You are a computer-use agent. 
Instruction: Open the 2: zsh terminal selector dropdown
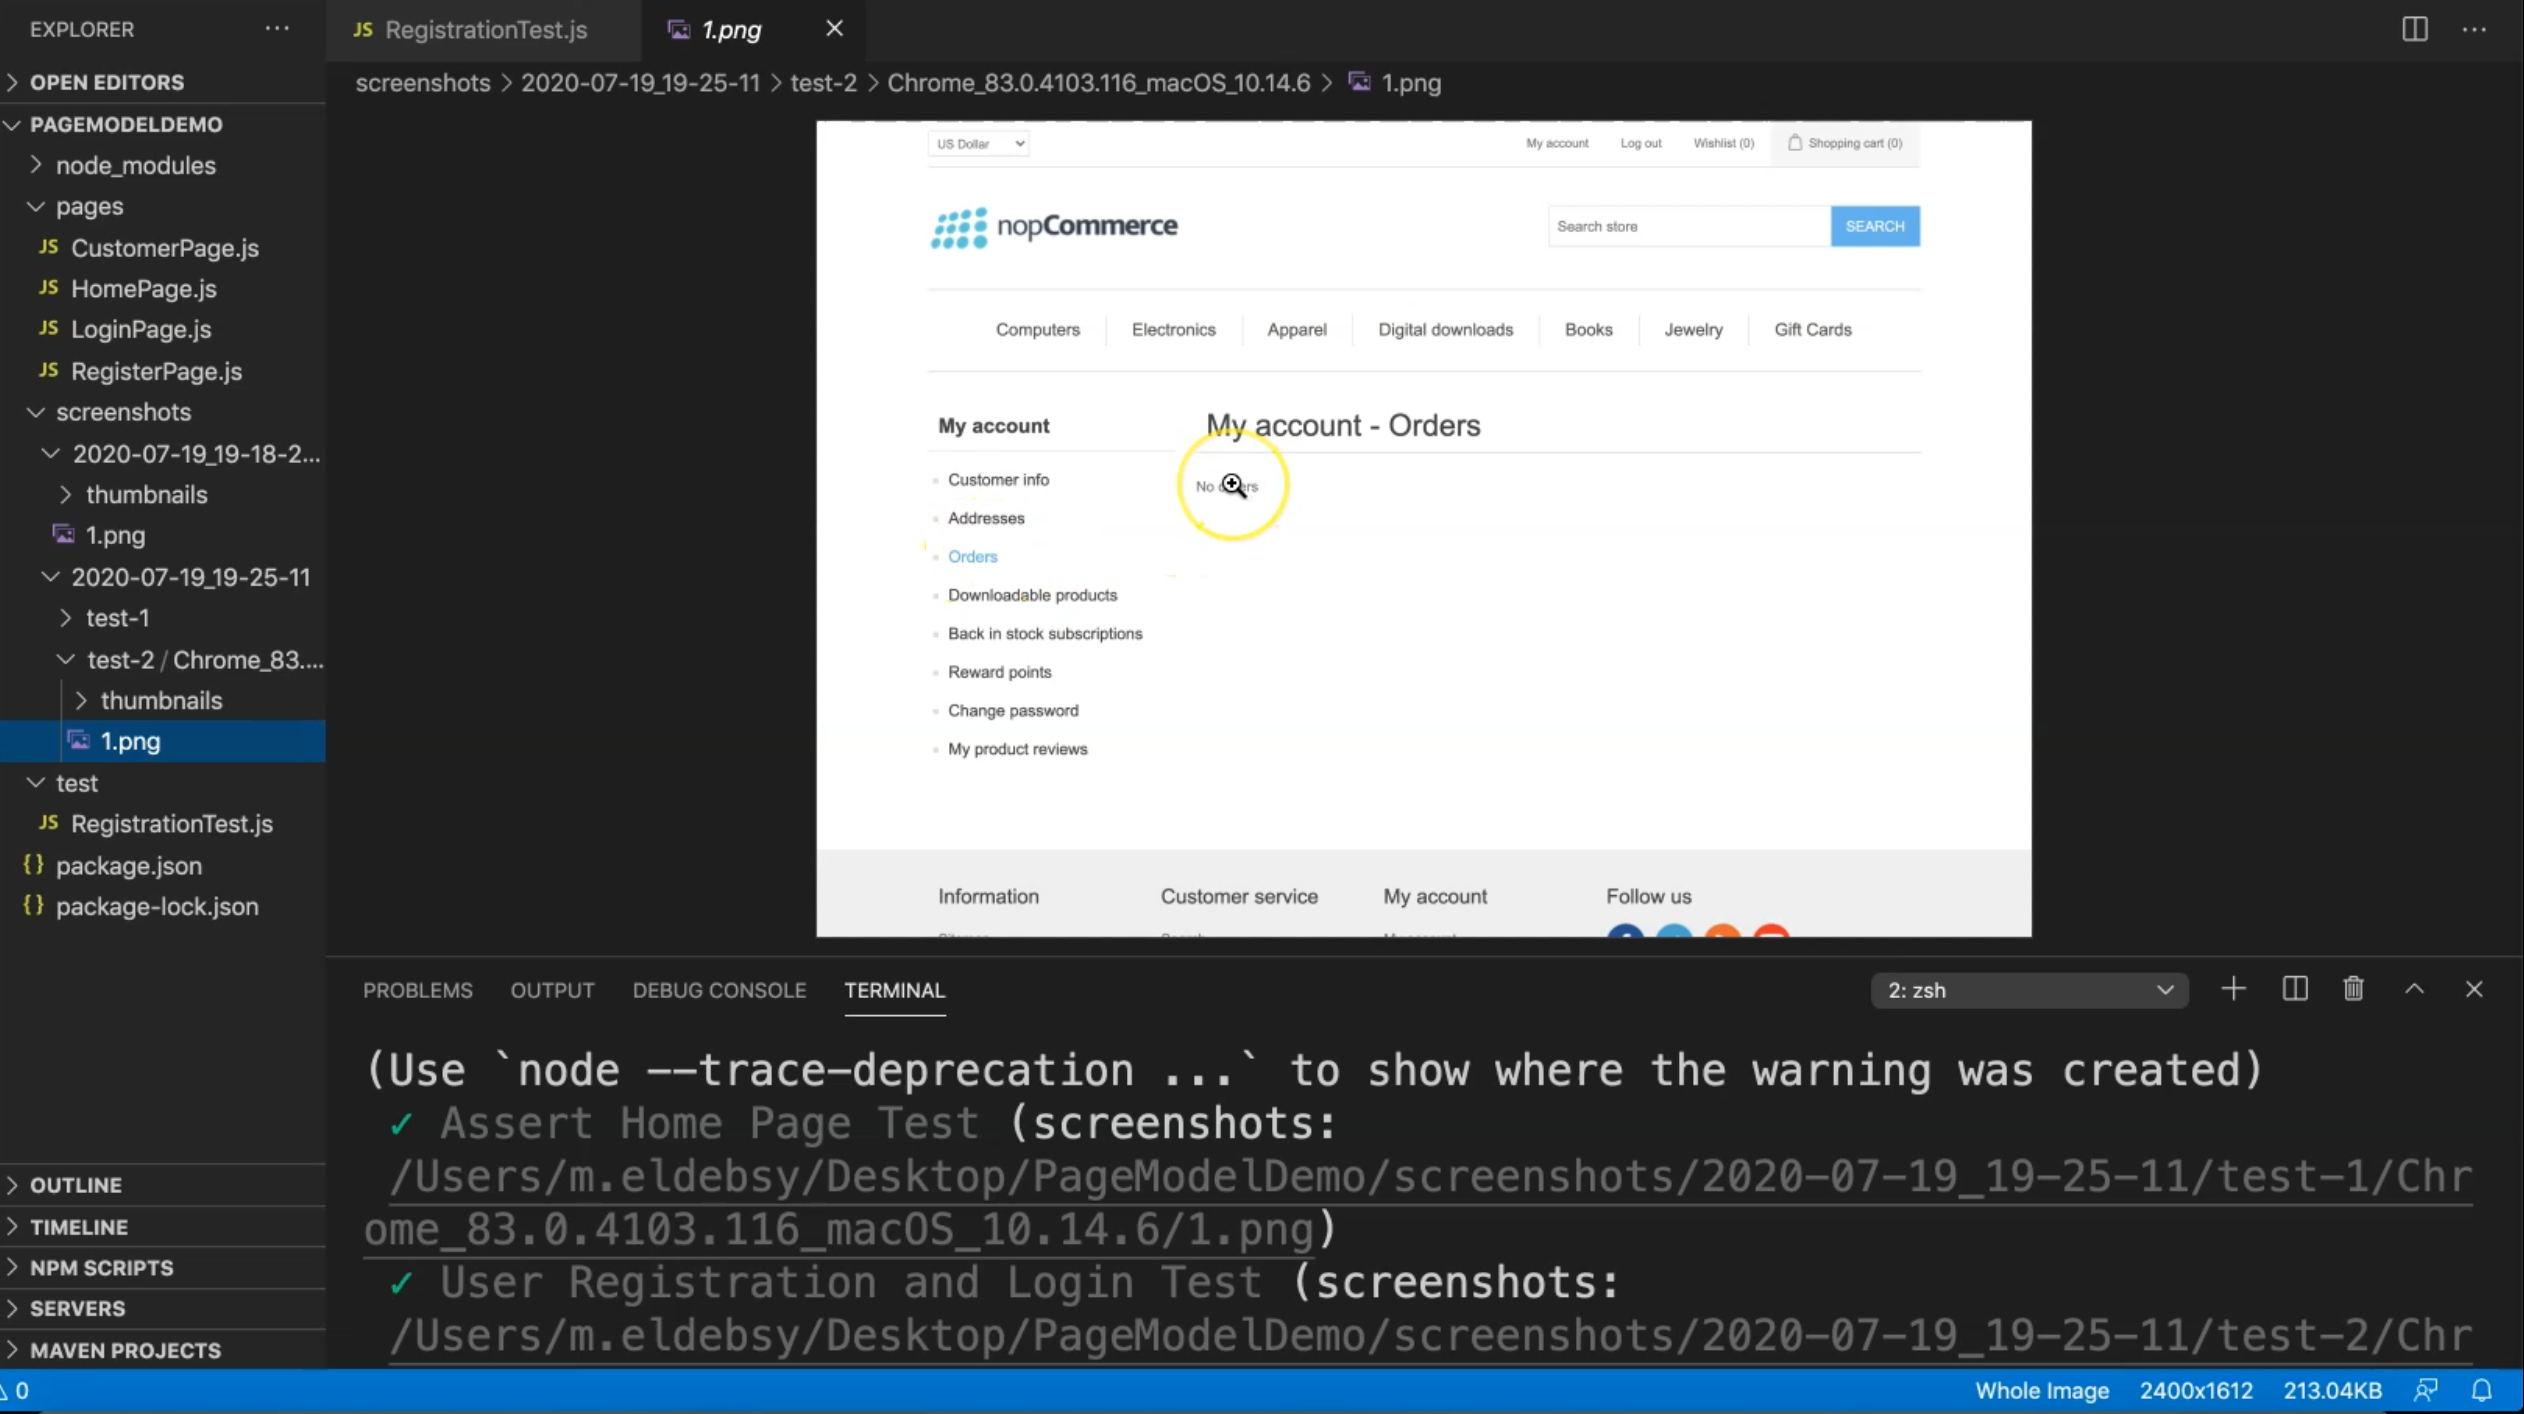[2028, 990]
